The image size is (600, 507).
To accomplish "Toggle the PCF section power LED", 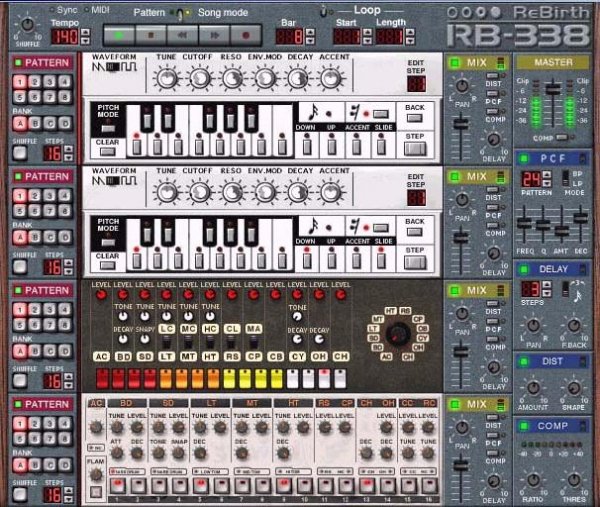I will pos(524,158).
